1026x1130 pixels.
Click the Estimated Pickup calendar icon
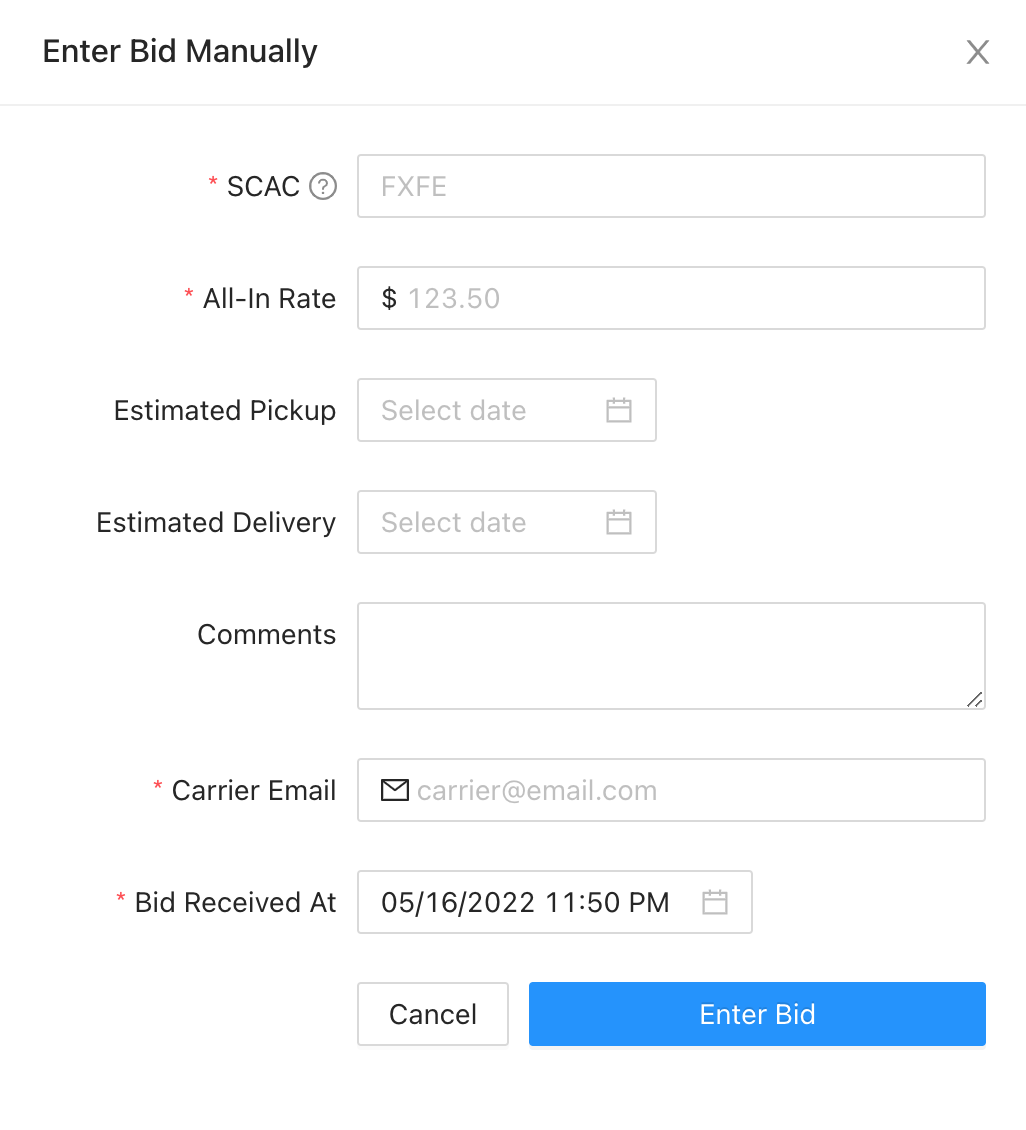coord(619,410)
